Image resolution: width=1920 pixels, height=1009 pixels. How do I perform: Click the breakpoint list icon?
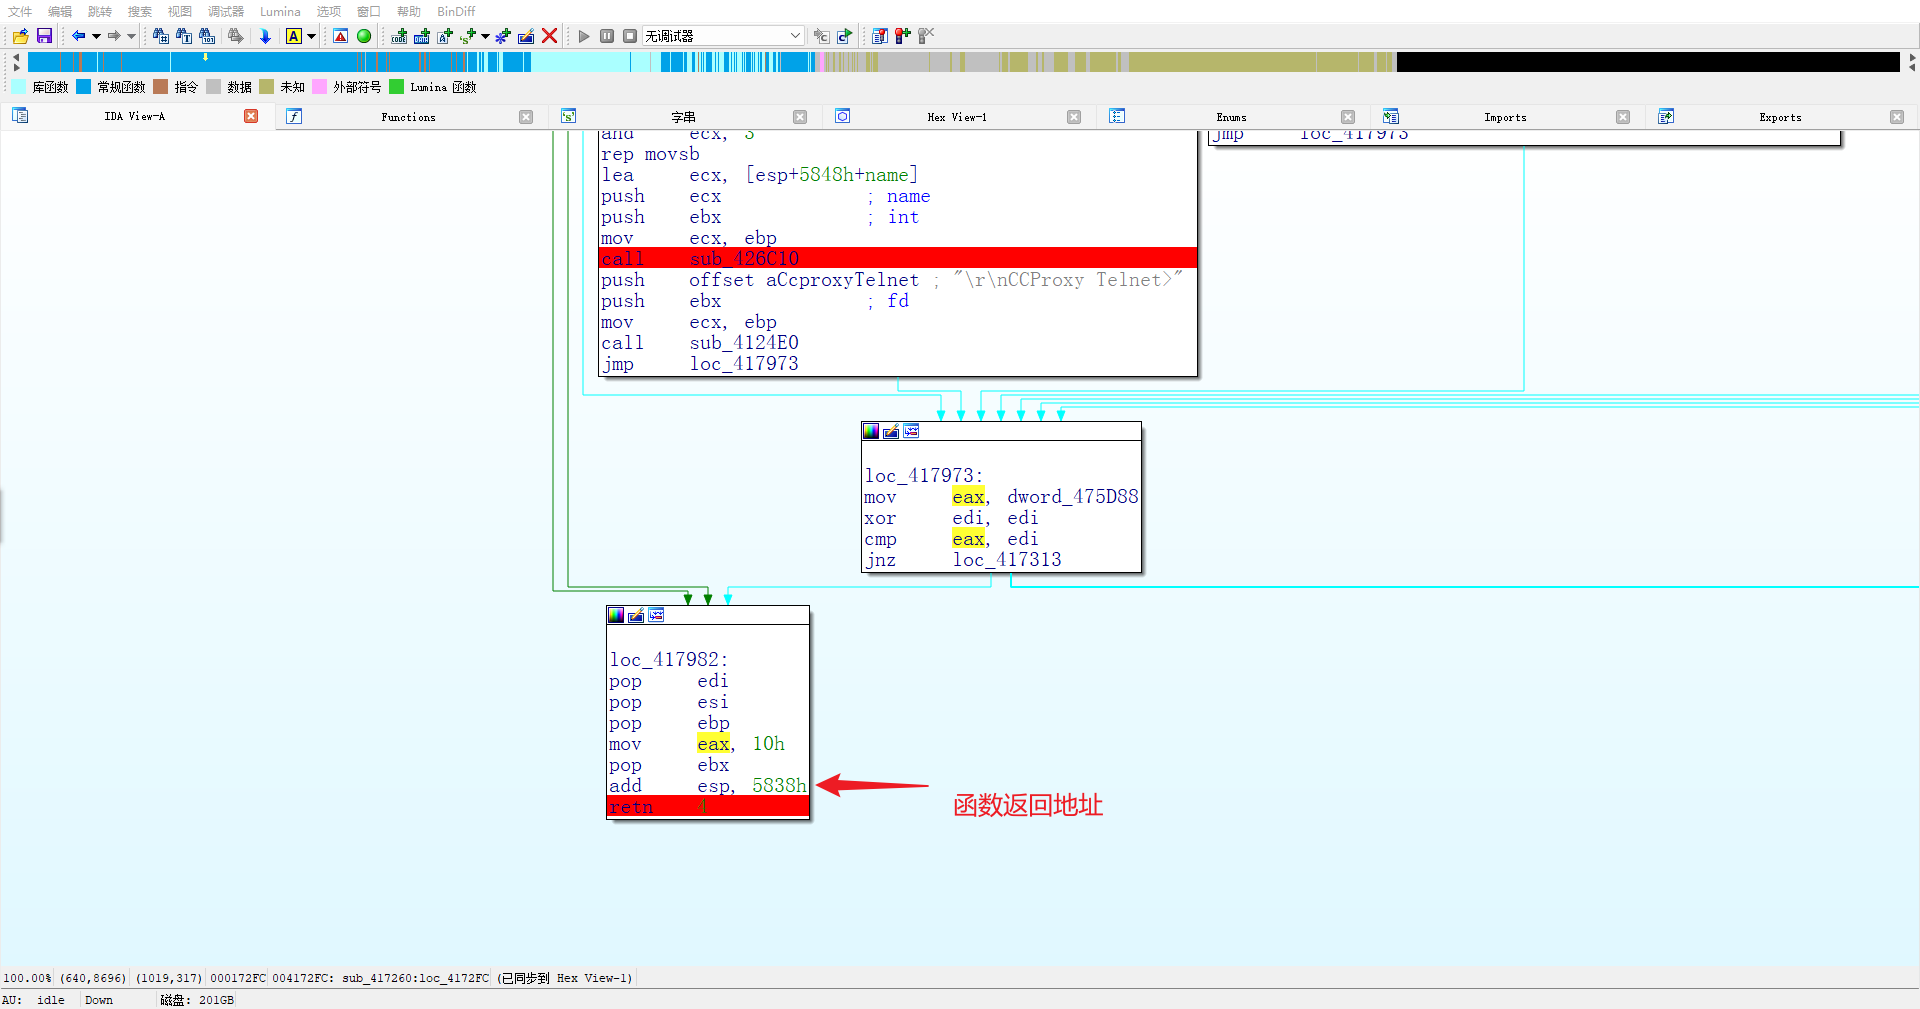click(880, 36)
